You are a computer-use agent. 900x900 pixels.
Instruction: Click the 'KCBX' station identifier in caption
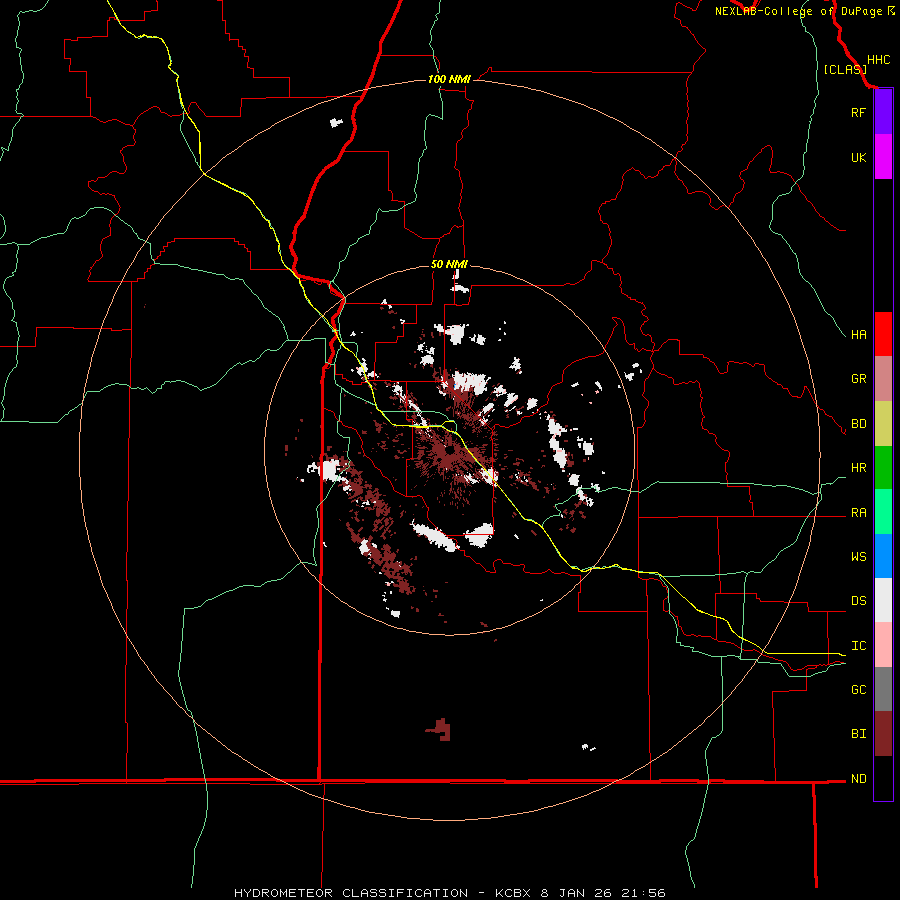click(513, 893)
